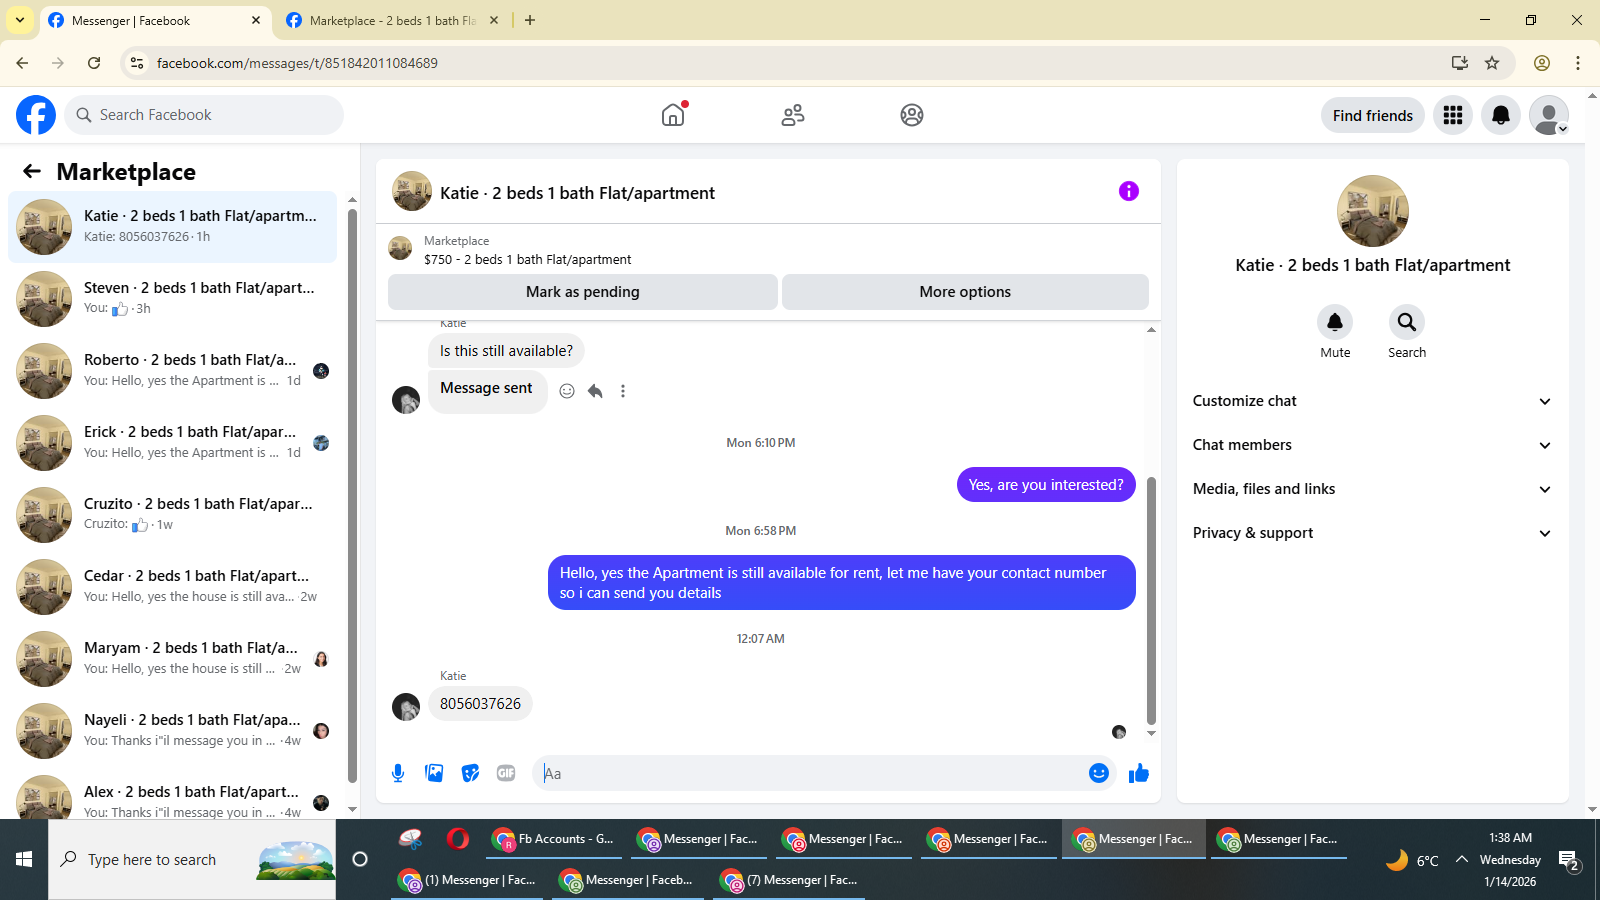Switch to Marketplace 2 beds 1 bath tab
This screenshot has height=900, width=1600.
[392, 20]
